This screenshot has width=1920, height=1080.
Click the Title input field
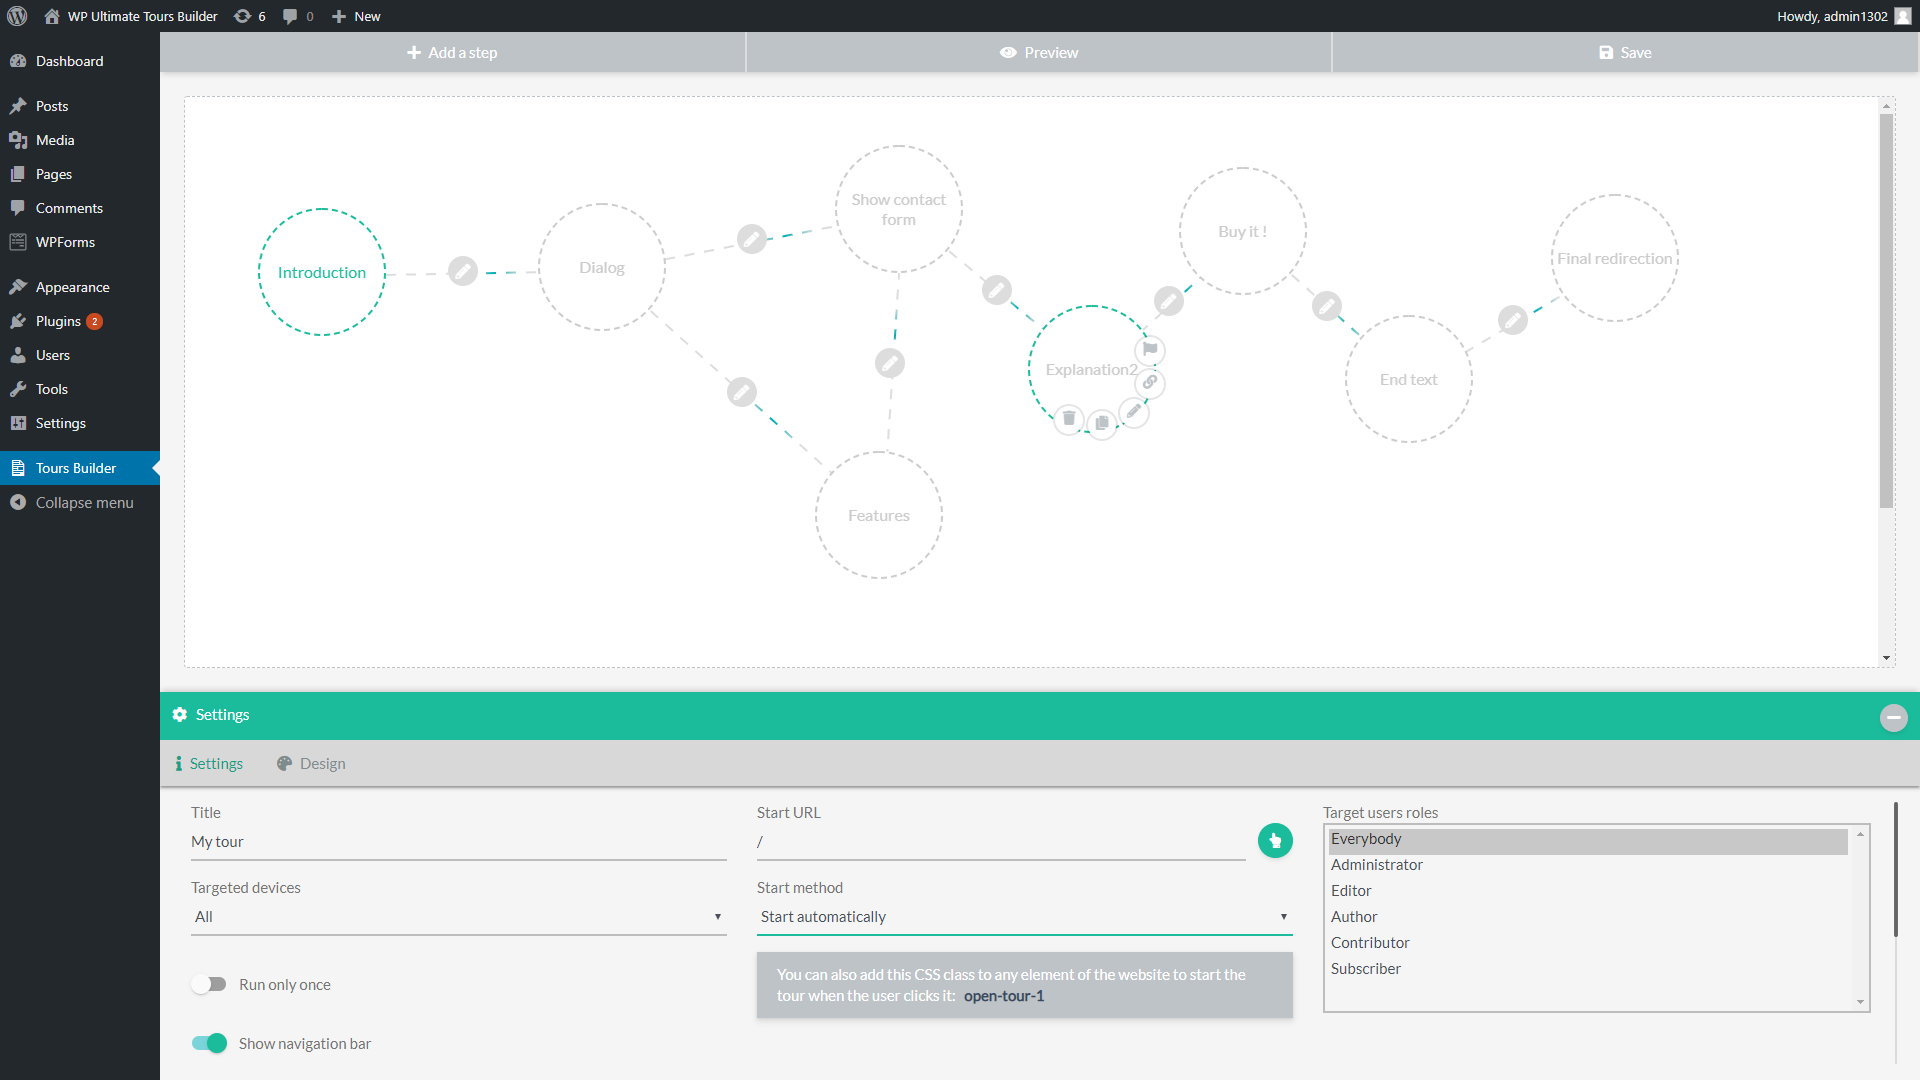click(x=458, y=842)
